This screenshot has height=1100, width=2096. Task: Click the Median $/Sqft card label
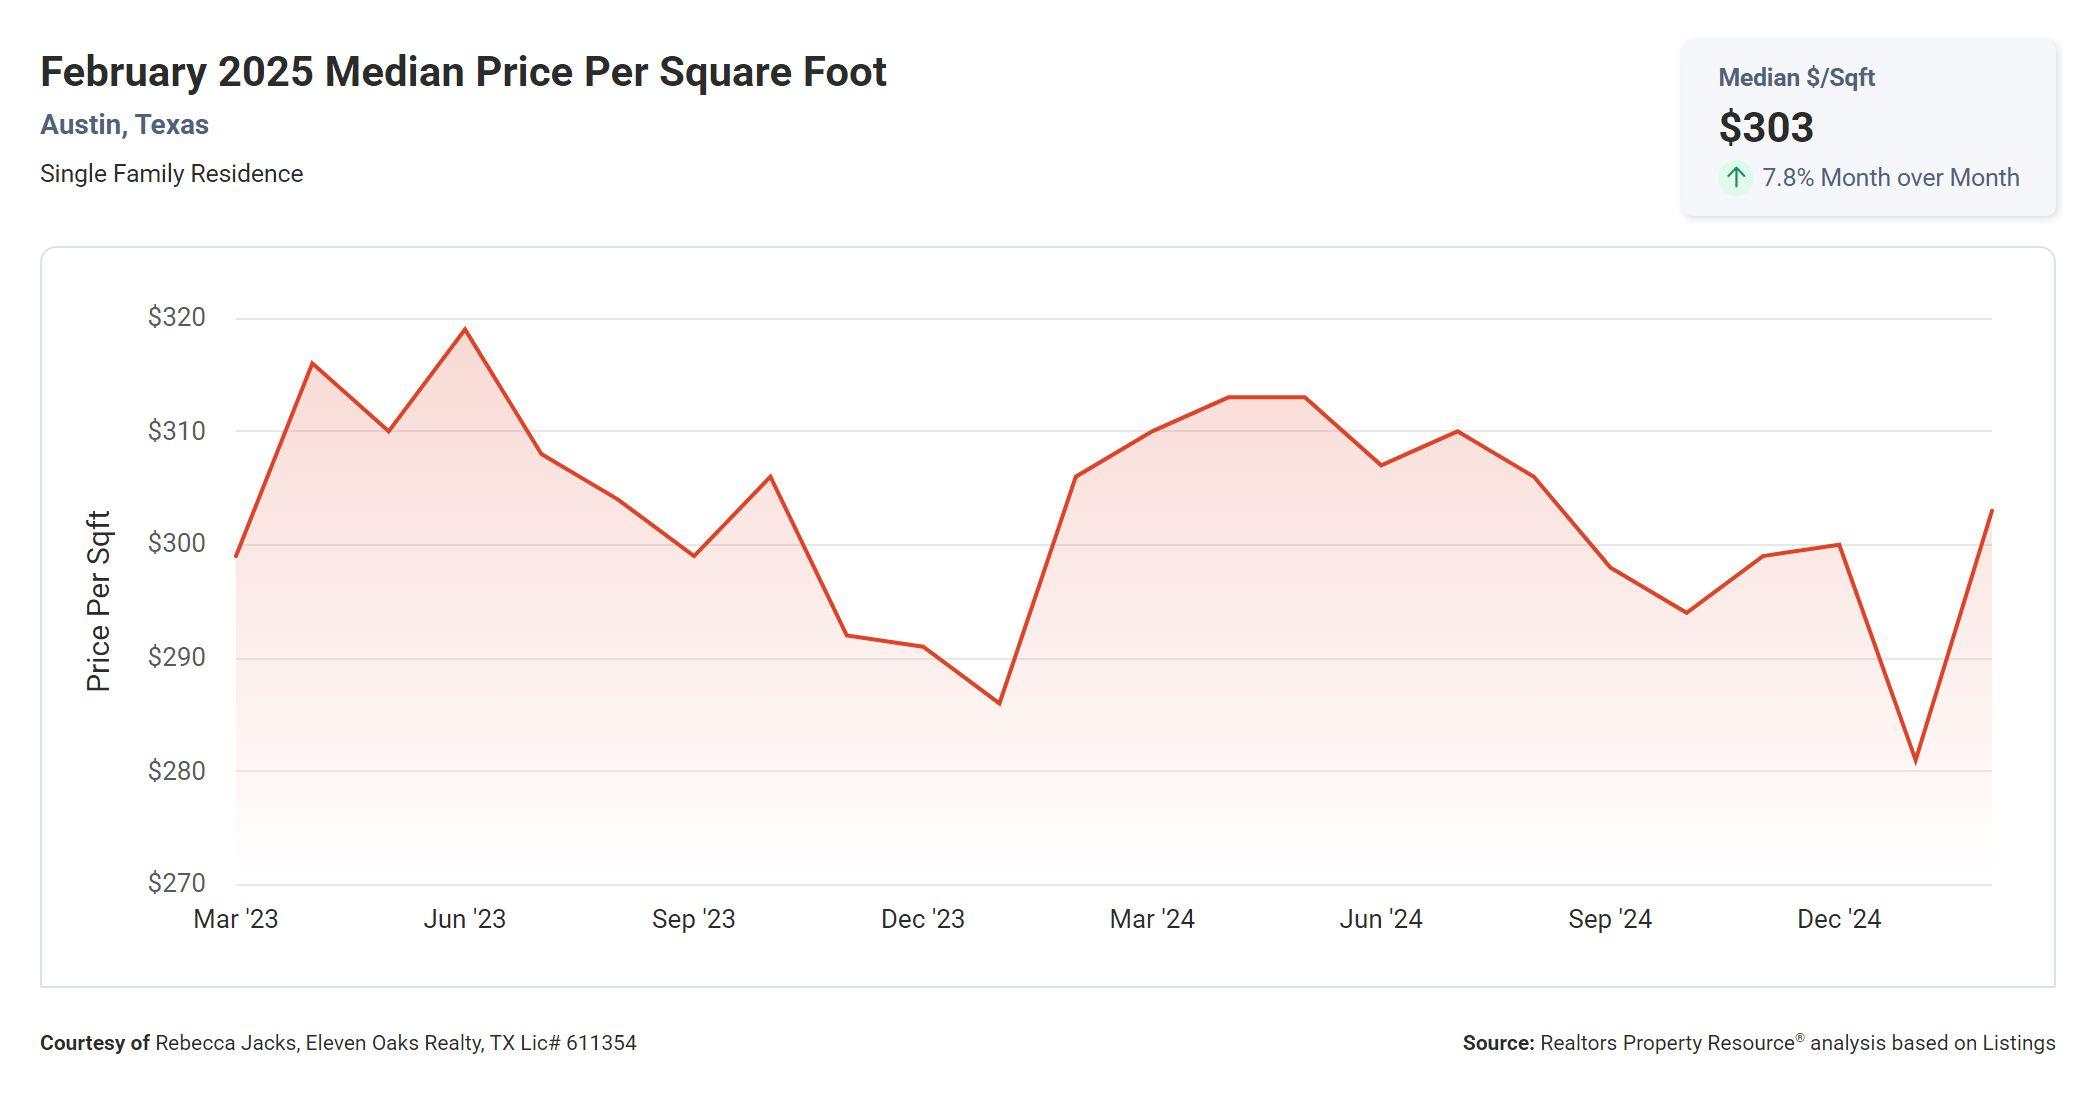tap(1796, 78)
